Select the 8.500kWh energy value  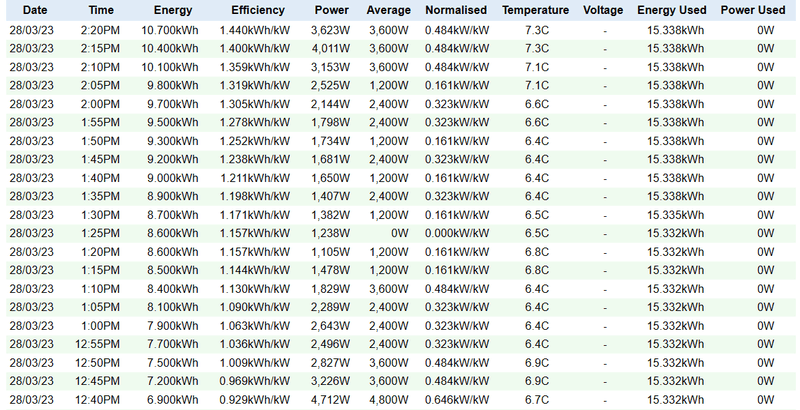click(172, 270)
